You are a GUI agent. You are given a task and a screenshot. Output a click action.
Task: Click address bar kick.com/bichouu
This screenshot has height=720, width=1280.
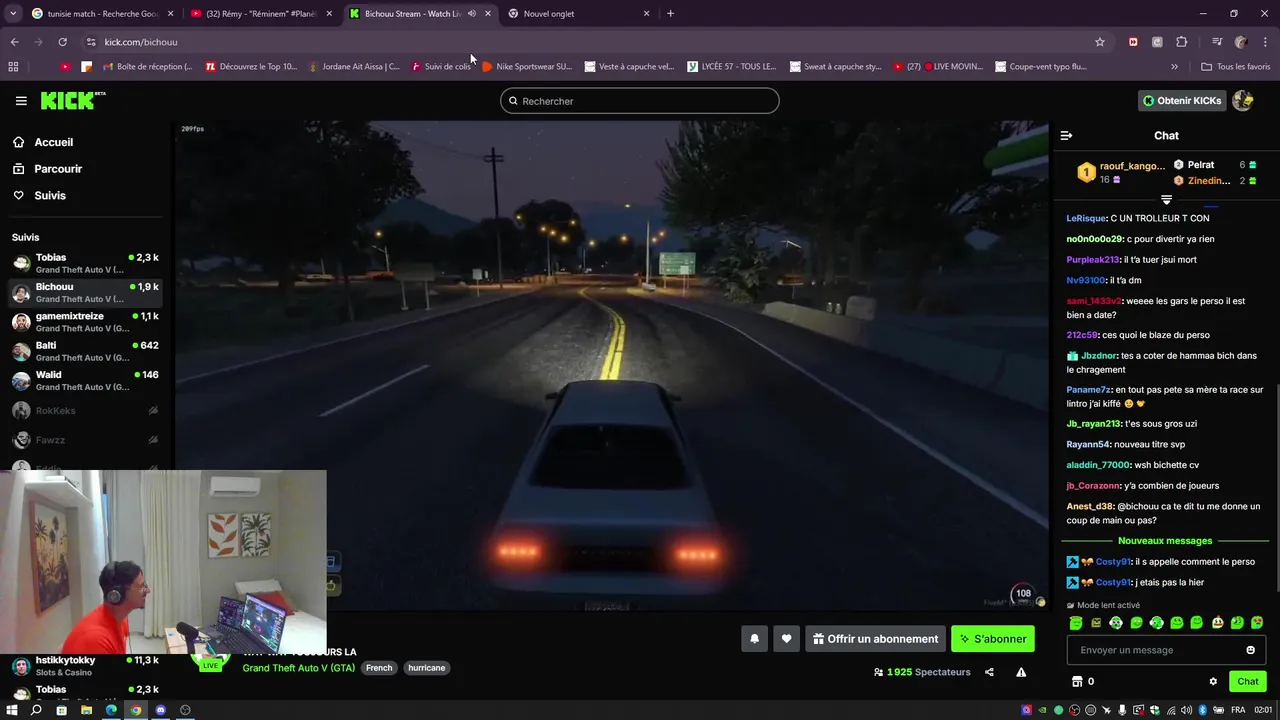click(141, 42)
